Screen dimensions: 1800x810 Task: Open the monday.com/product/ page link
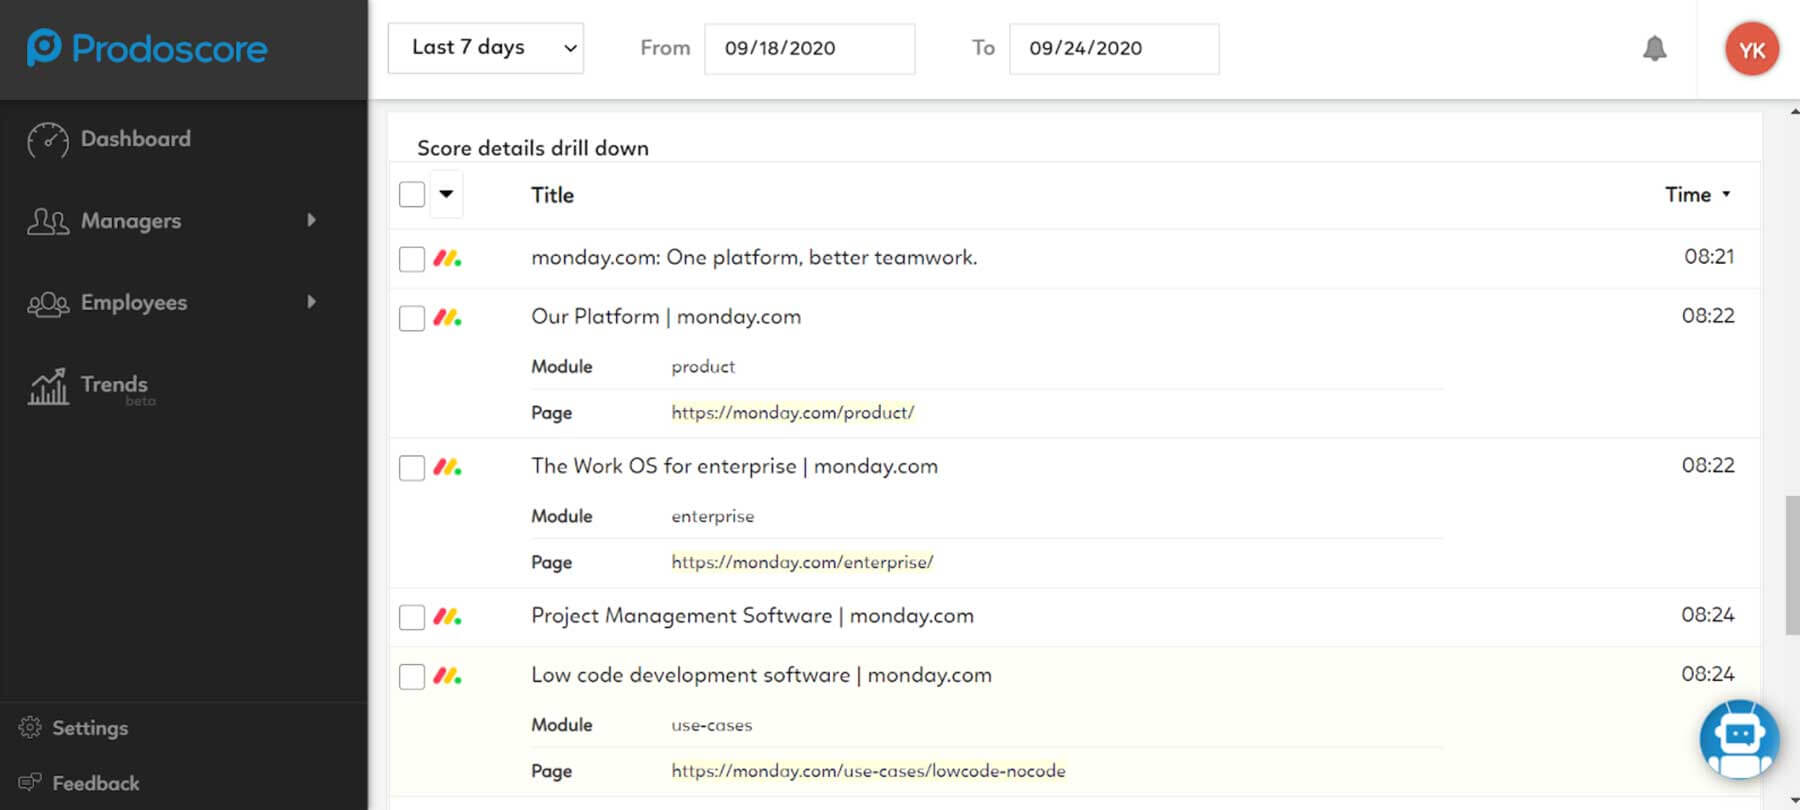(793, 412)
